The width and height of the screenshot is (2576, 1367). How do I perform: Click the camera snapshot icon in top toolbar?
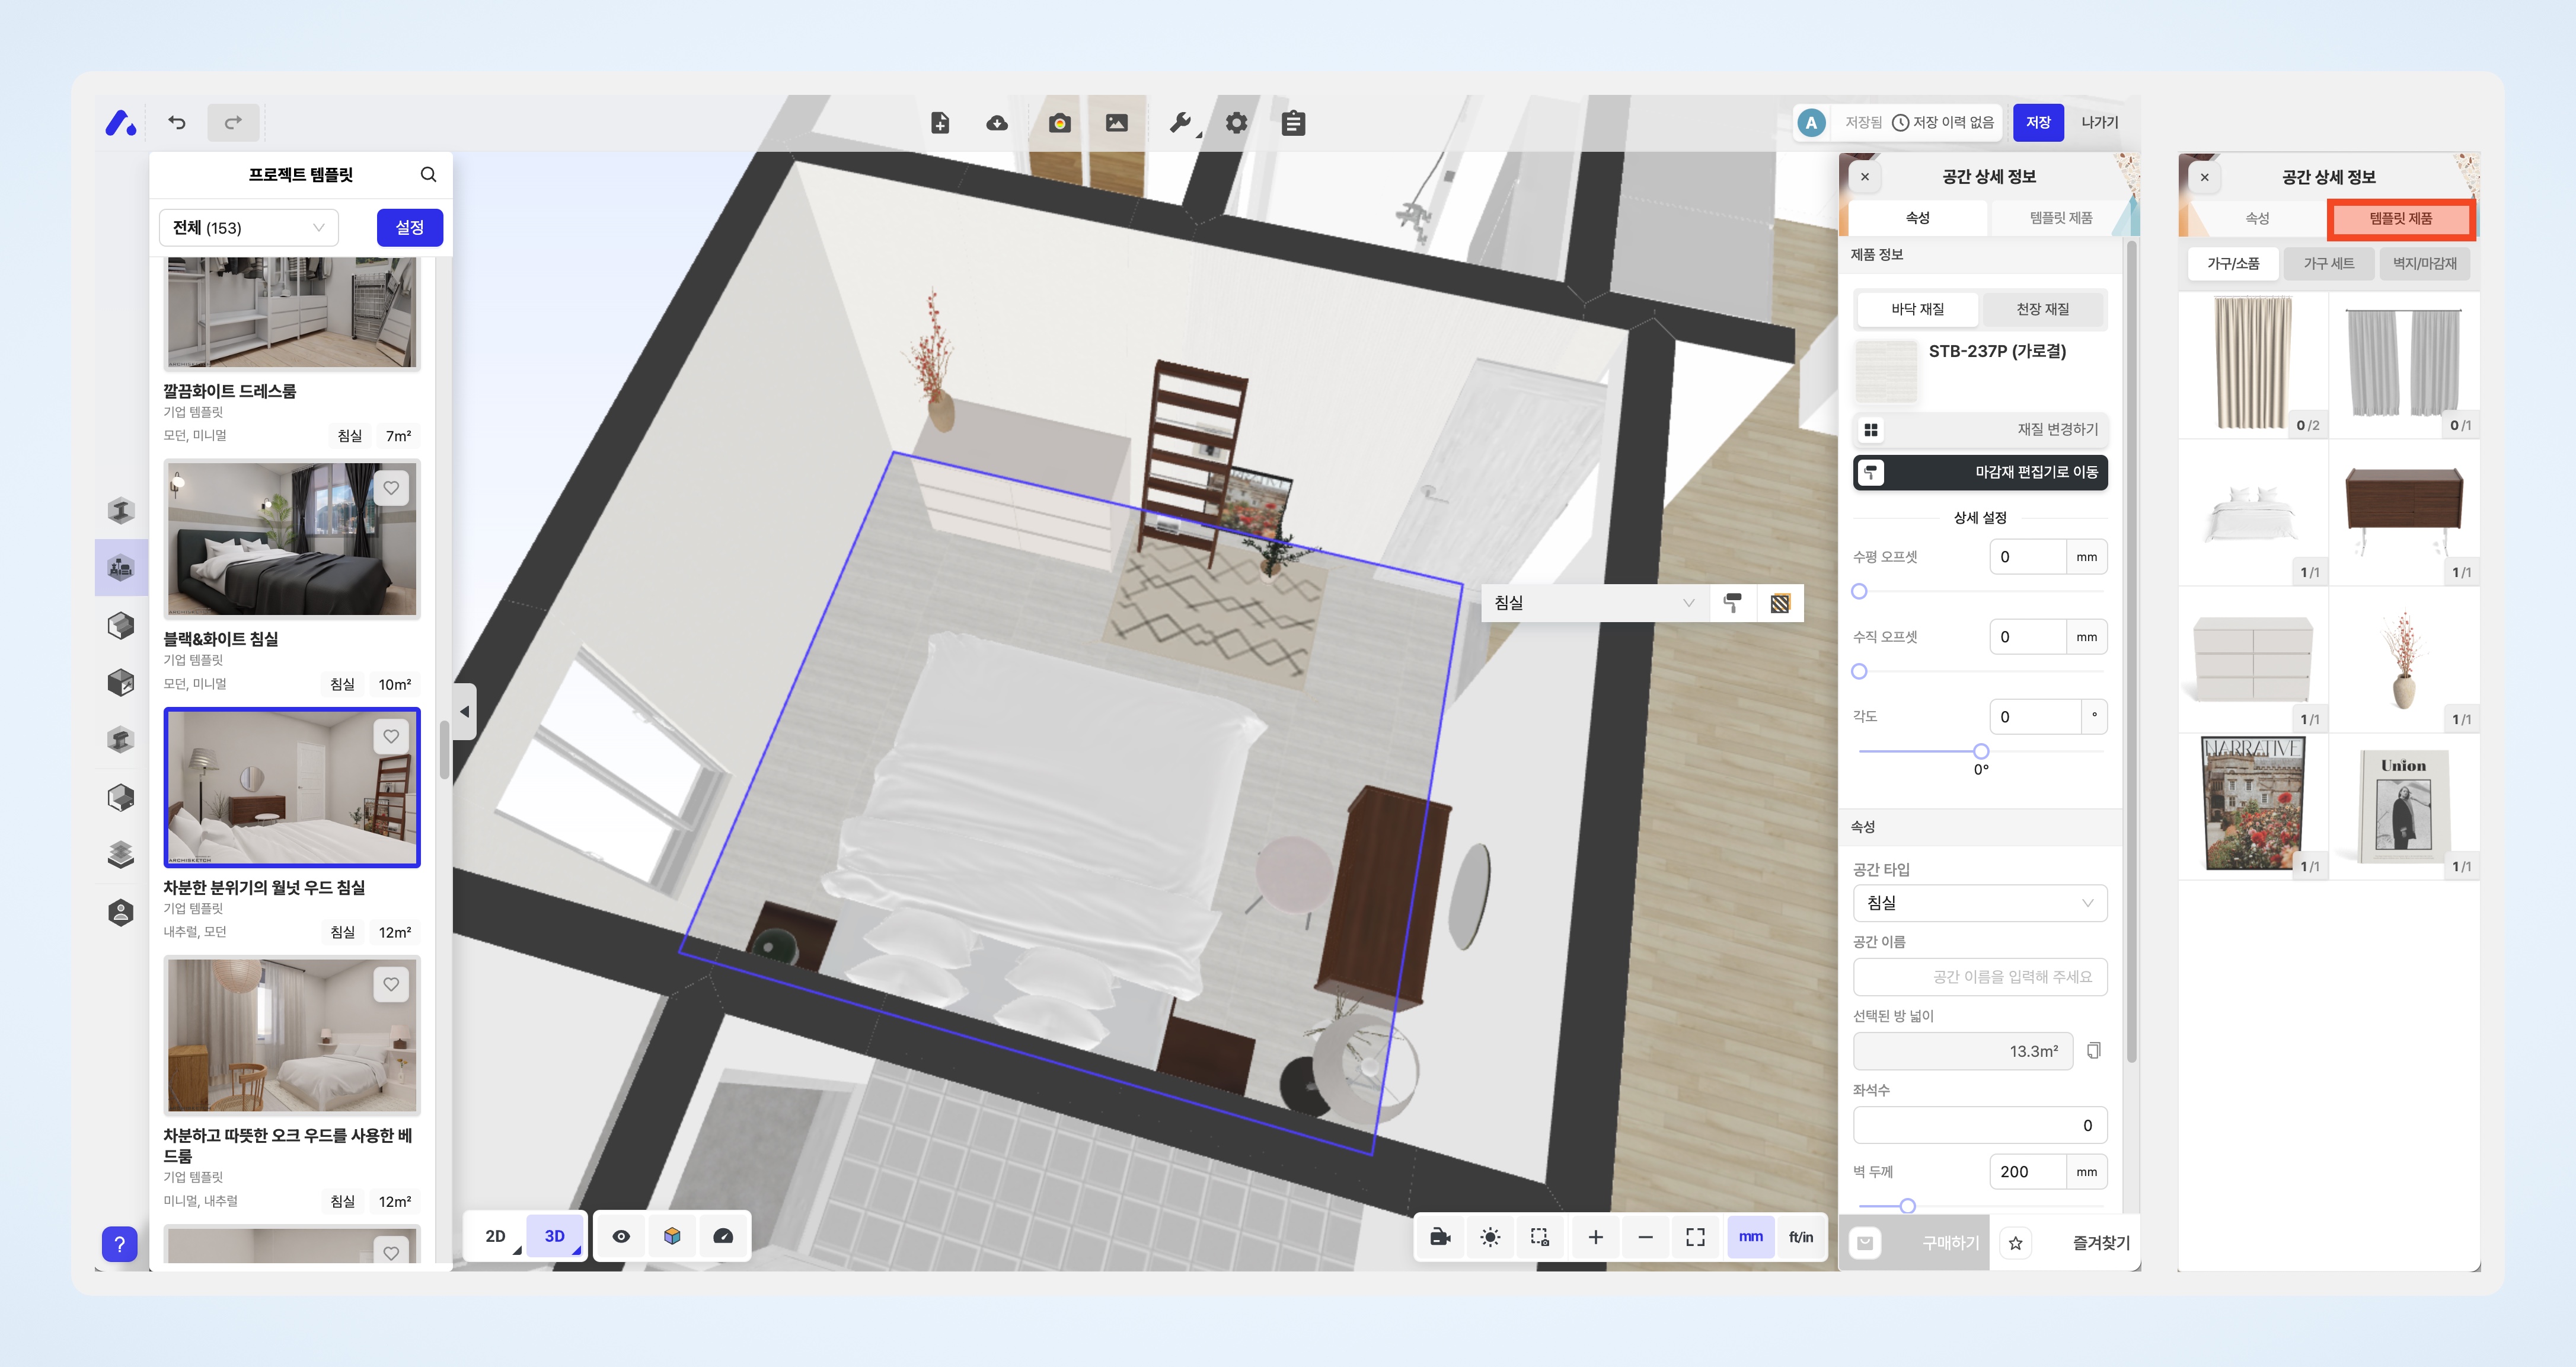click(1060, 123)
